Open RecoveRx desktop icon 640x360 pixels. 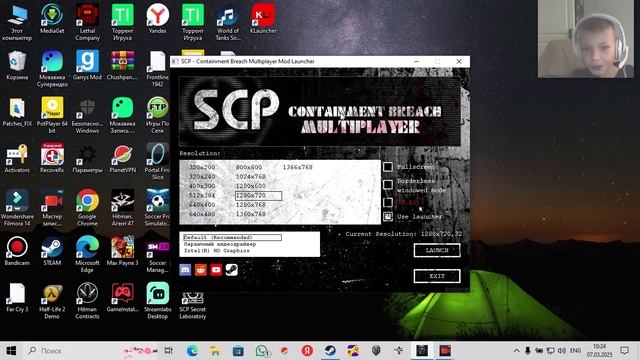pos(52,158)
